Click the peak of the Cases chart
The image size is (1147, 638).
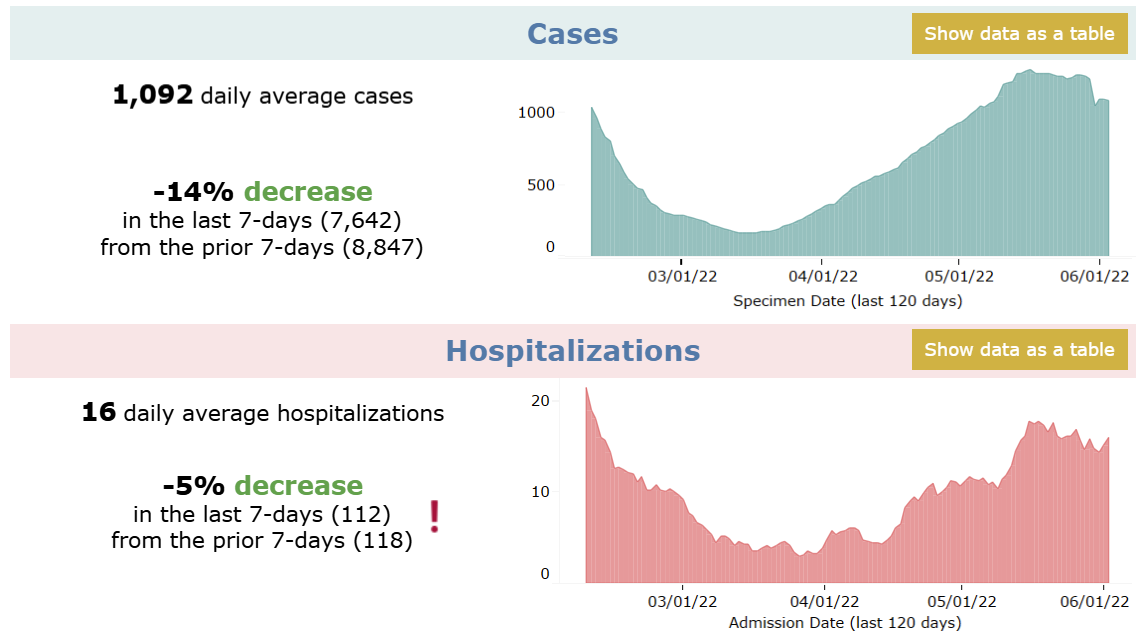click(x=1030, y=75)
